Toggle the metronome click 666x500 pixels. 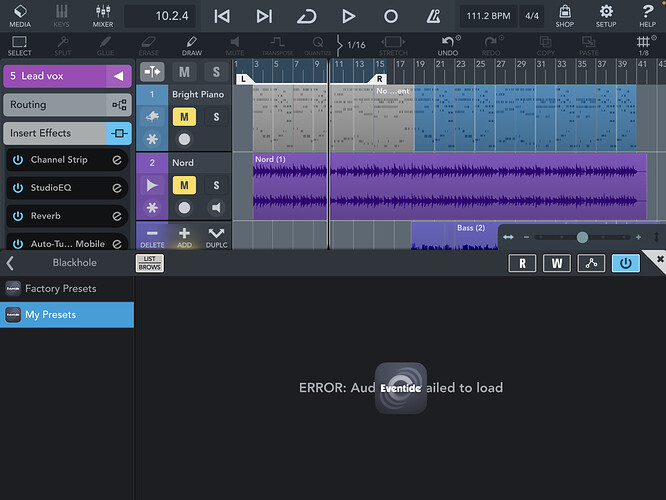[x=433, y=17]
